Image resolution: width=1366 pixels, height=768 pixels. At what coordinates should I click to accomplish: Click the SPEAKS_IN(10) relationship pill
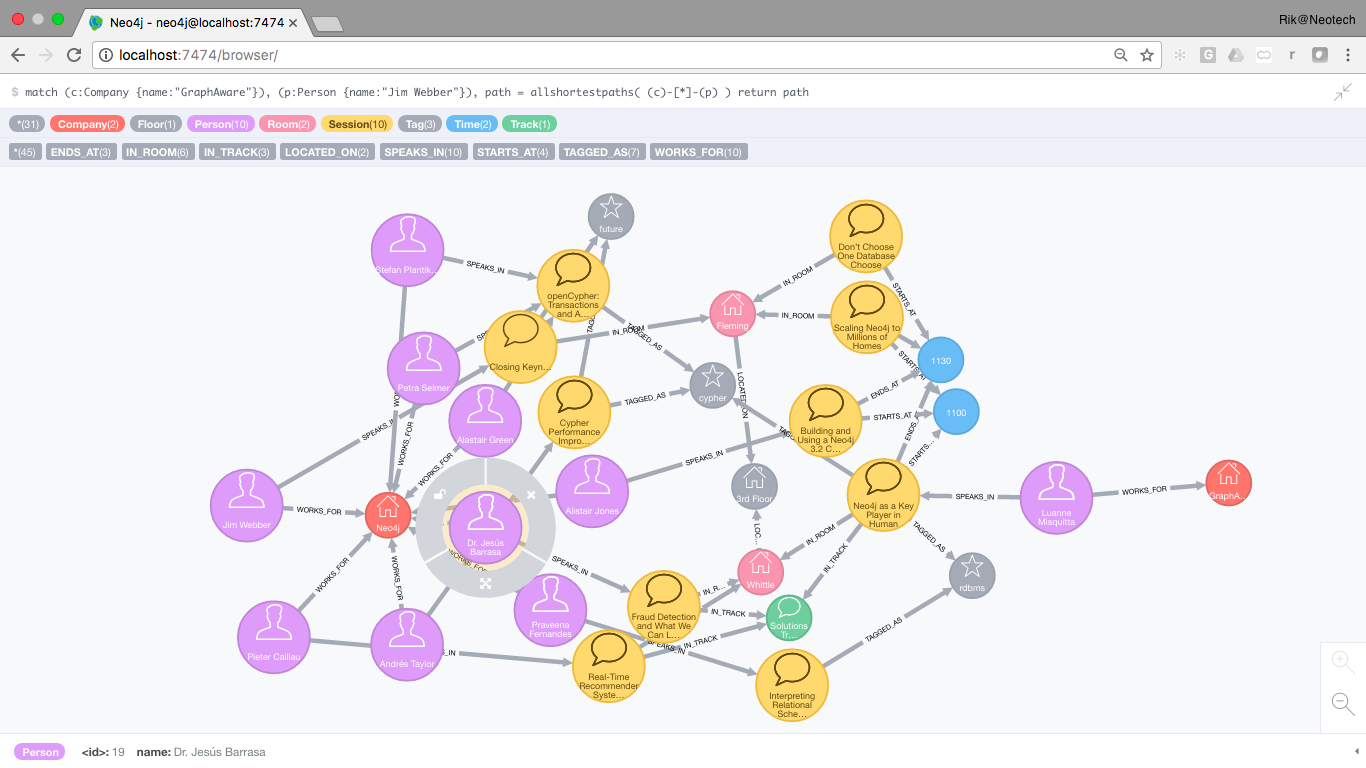[424, 152]
